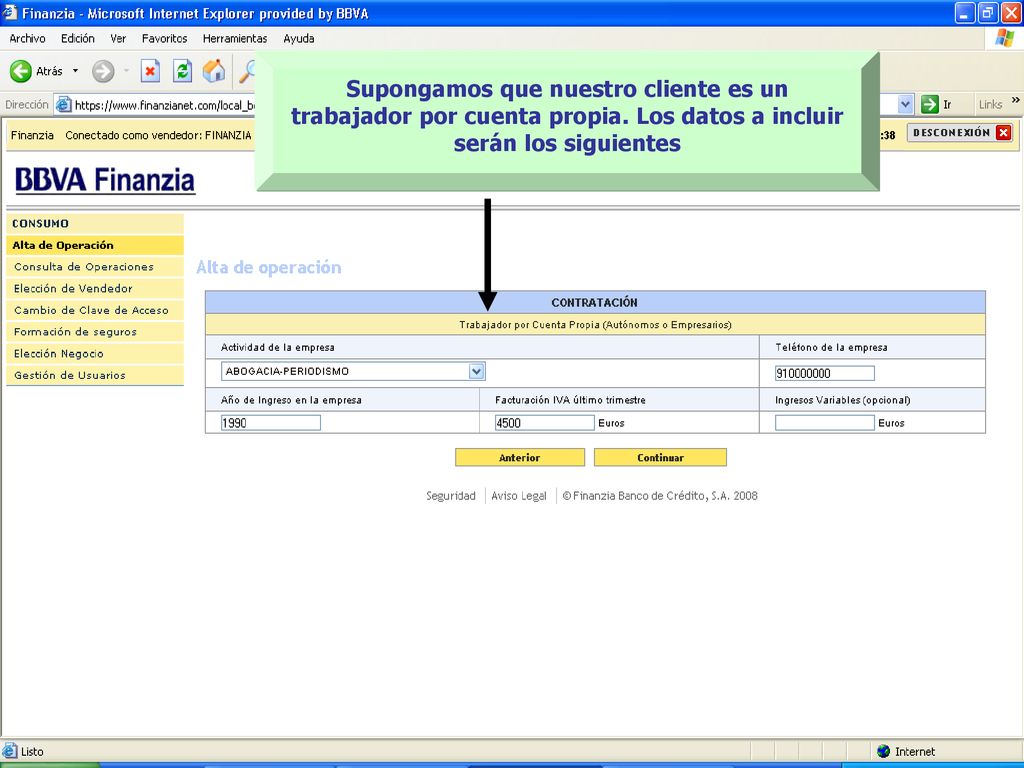Image resolution: width=1024 pixels, height=768 pixels.
Task: Select Elección Negocio in sidebar
Action: tap(95, 353)
